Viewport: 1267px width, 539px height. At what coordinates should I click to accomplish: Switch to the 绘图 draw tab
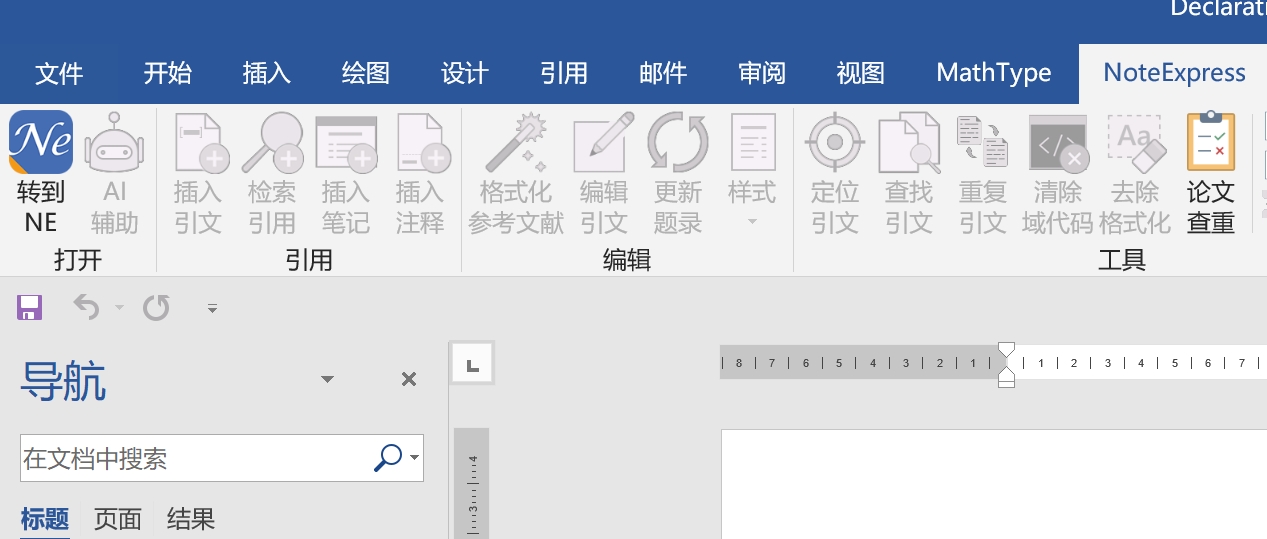[x=365, y=73]
